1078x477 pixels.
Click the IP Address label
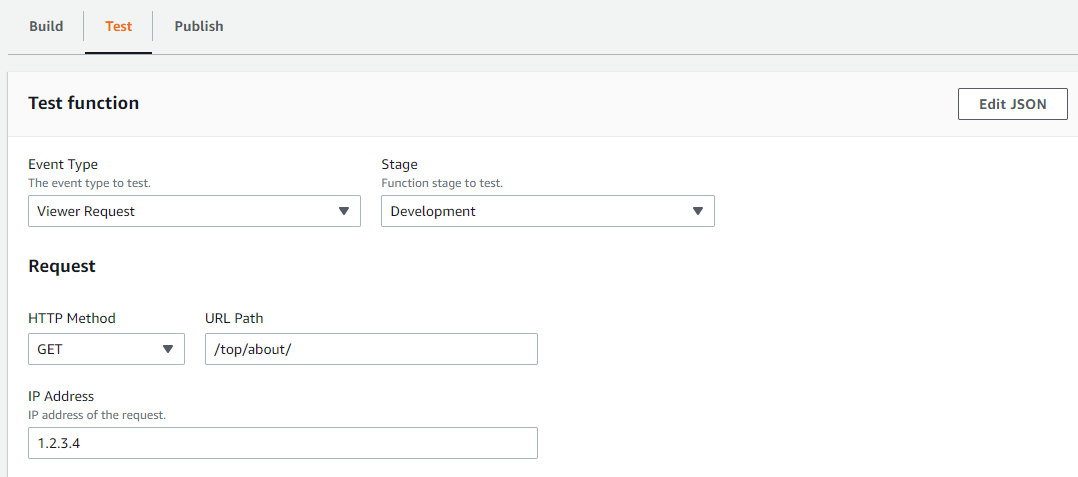(61, 397)
